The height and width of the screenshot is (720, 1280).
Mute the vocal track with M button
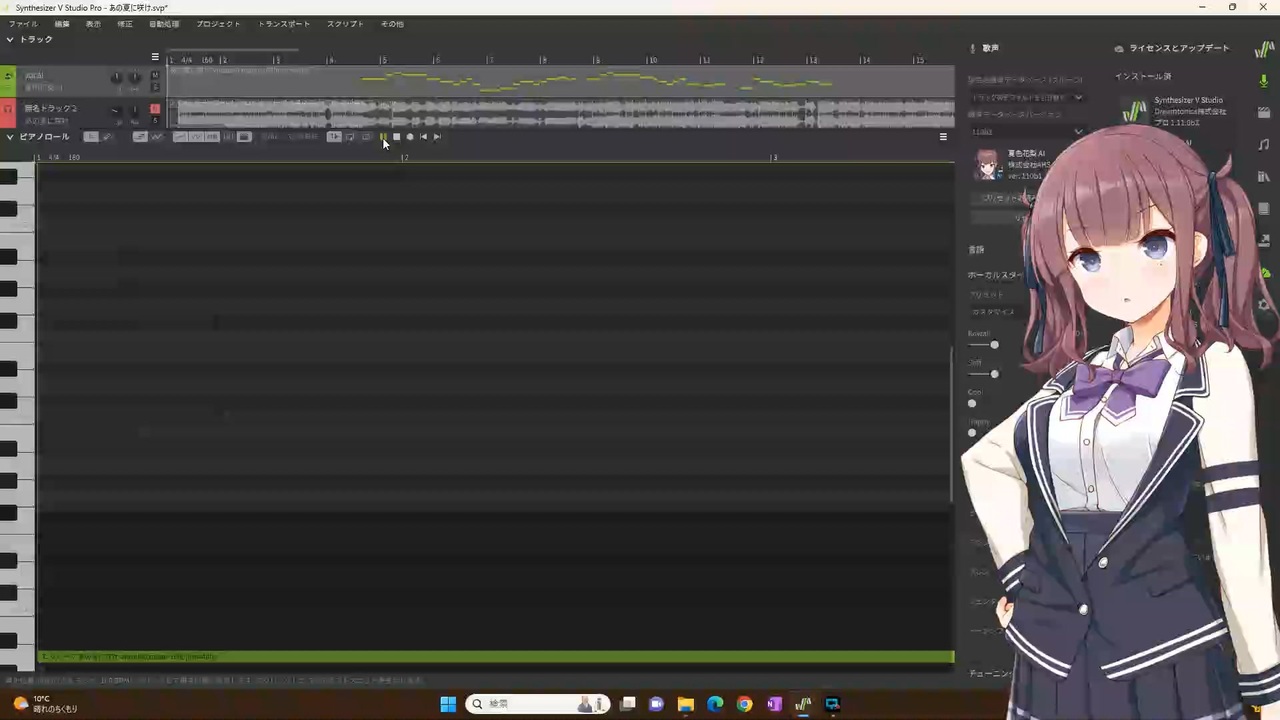pyautogui.click(x=155, y=76)
